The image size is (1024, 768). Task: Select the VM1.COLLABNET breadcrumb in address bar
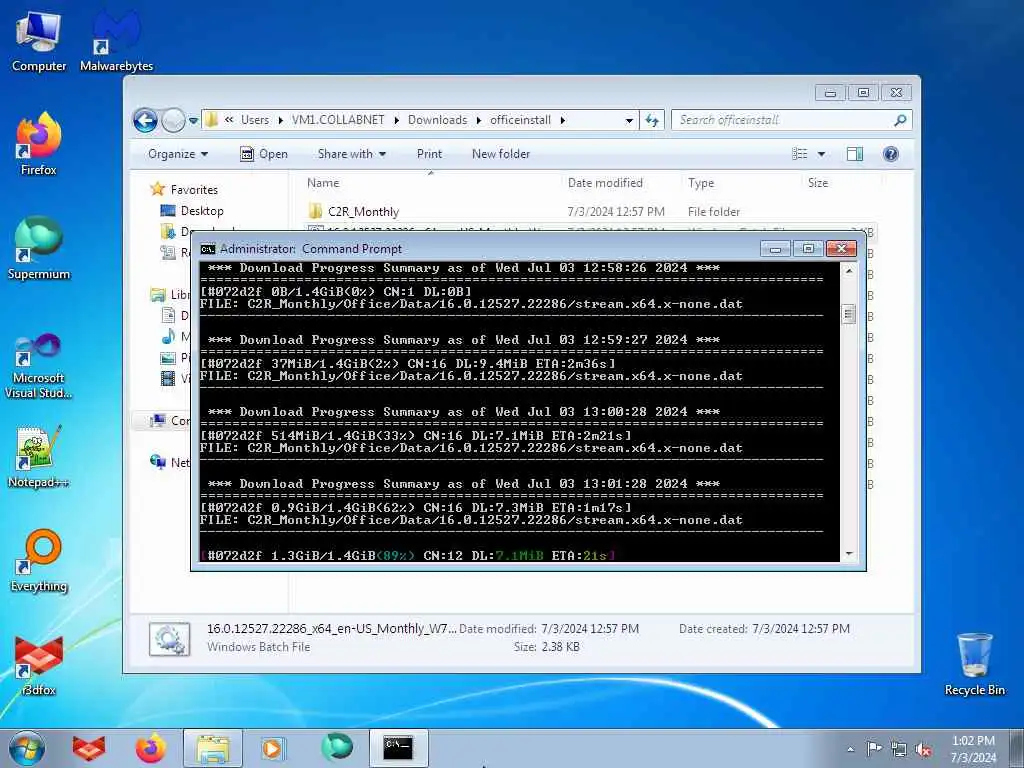(x=338, y=120)
